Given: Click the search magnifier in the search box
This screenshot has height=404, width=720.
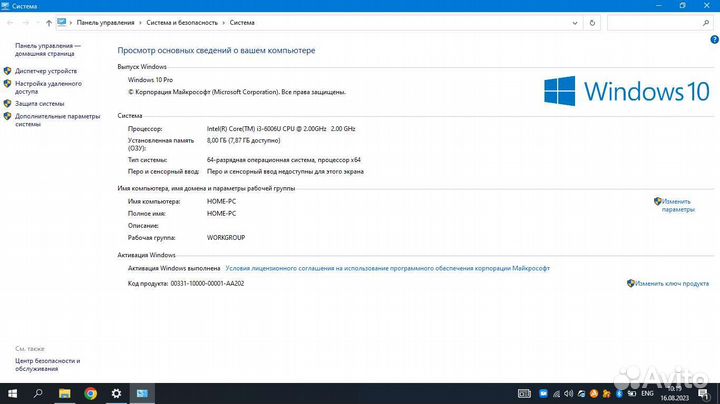Looking at the screenshot, I should [x=706, y=22].
